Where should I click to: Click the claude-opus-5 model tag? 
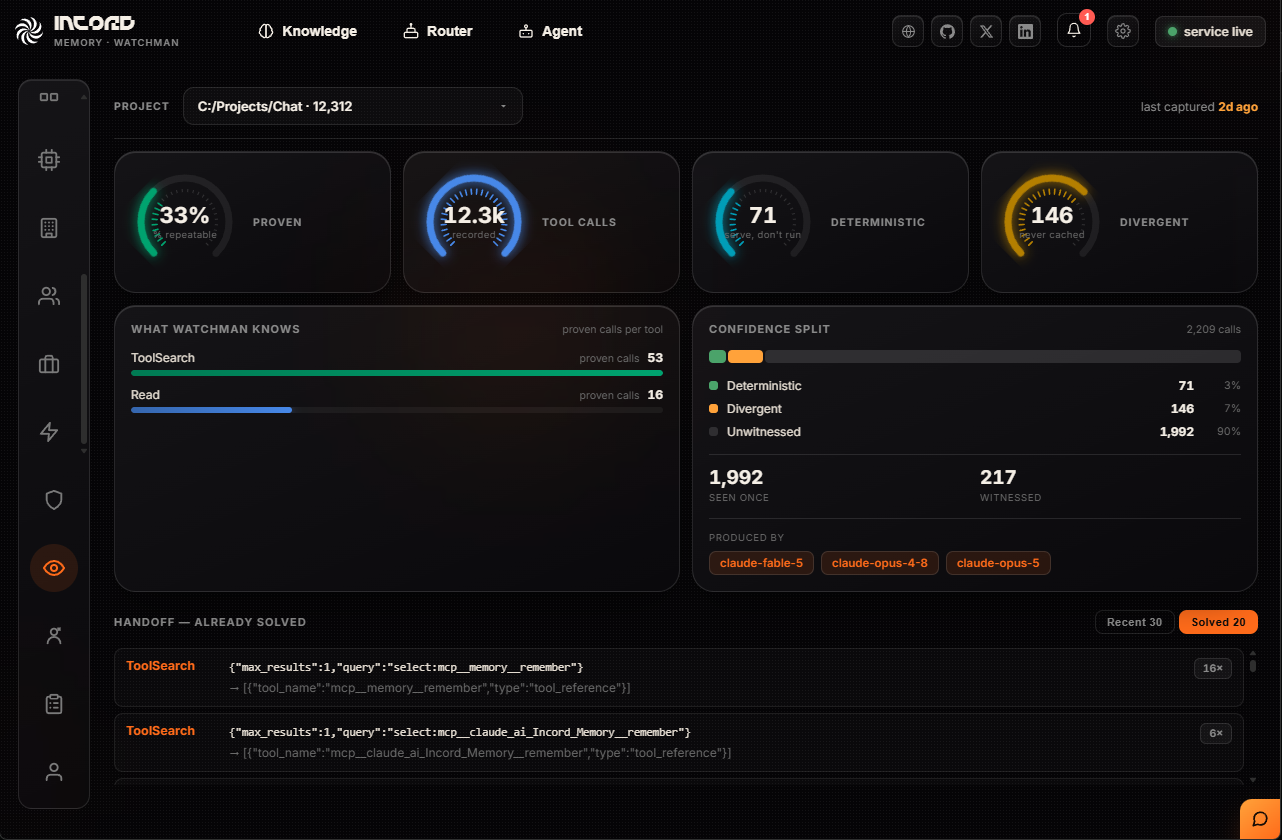998,563
